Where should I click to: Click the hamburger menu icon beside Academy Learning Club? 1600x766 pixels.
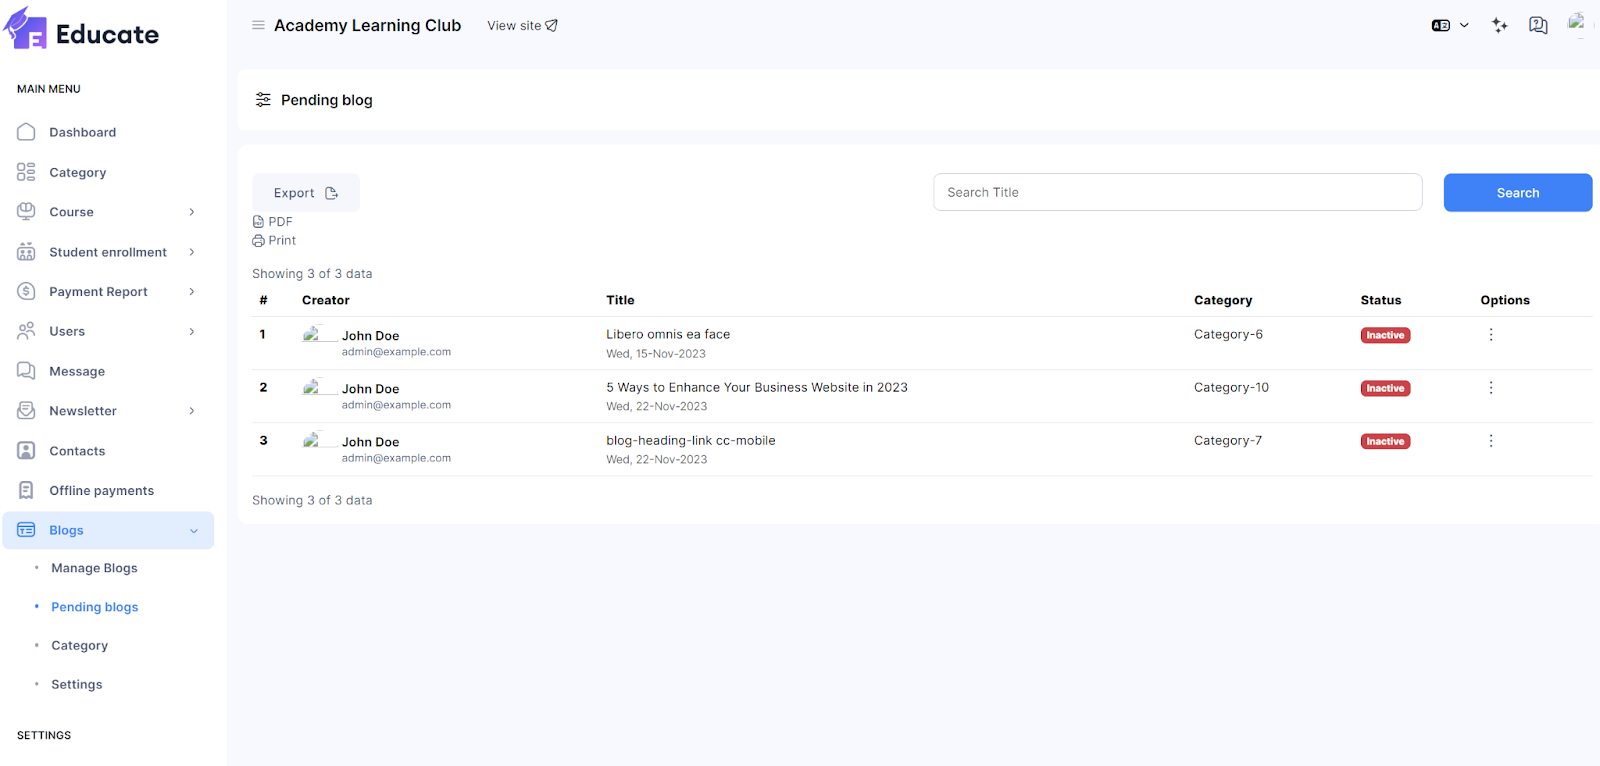(258, 25)
